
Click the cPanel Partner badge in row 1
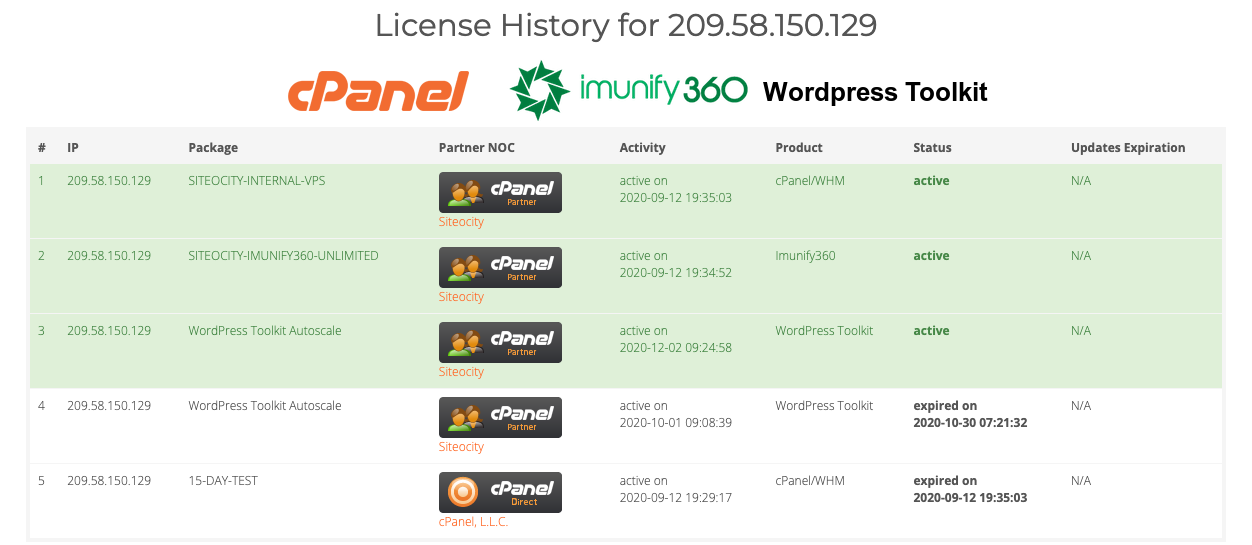point(500,192)
